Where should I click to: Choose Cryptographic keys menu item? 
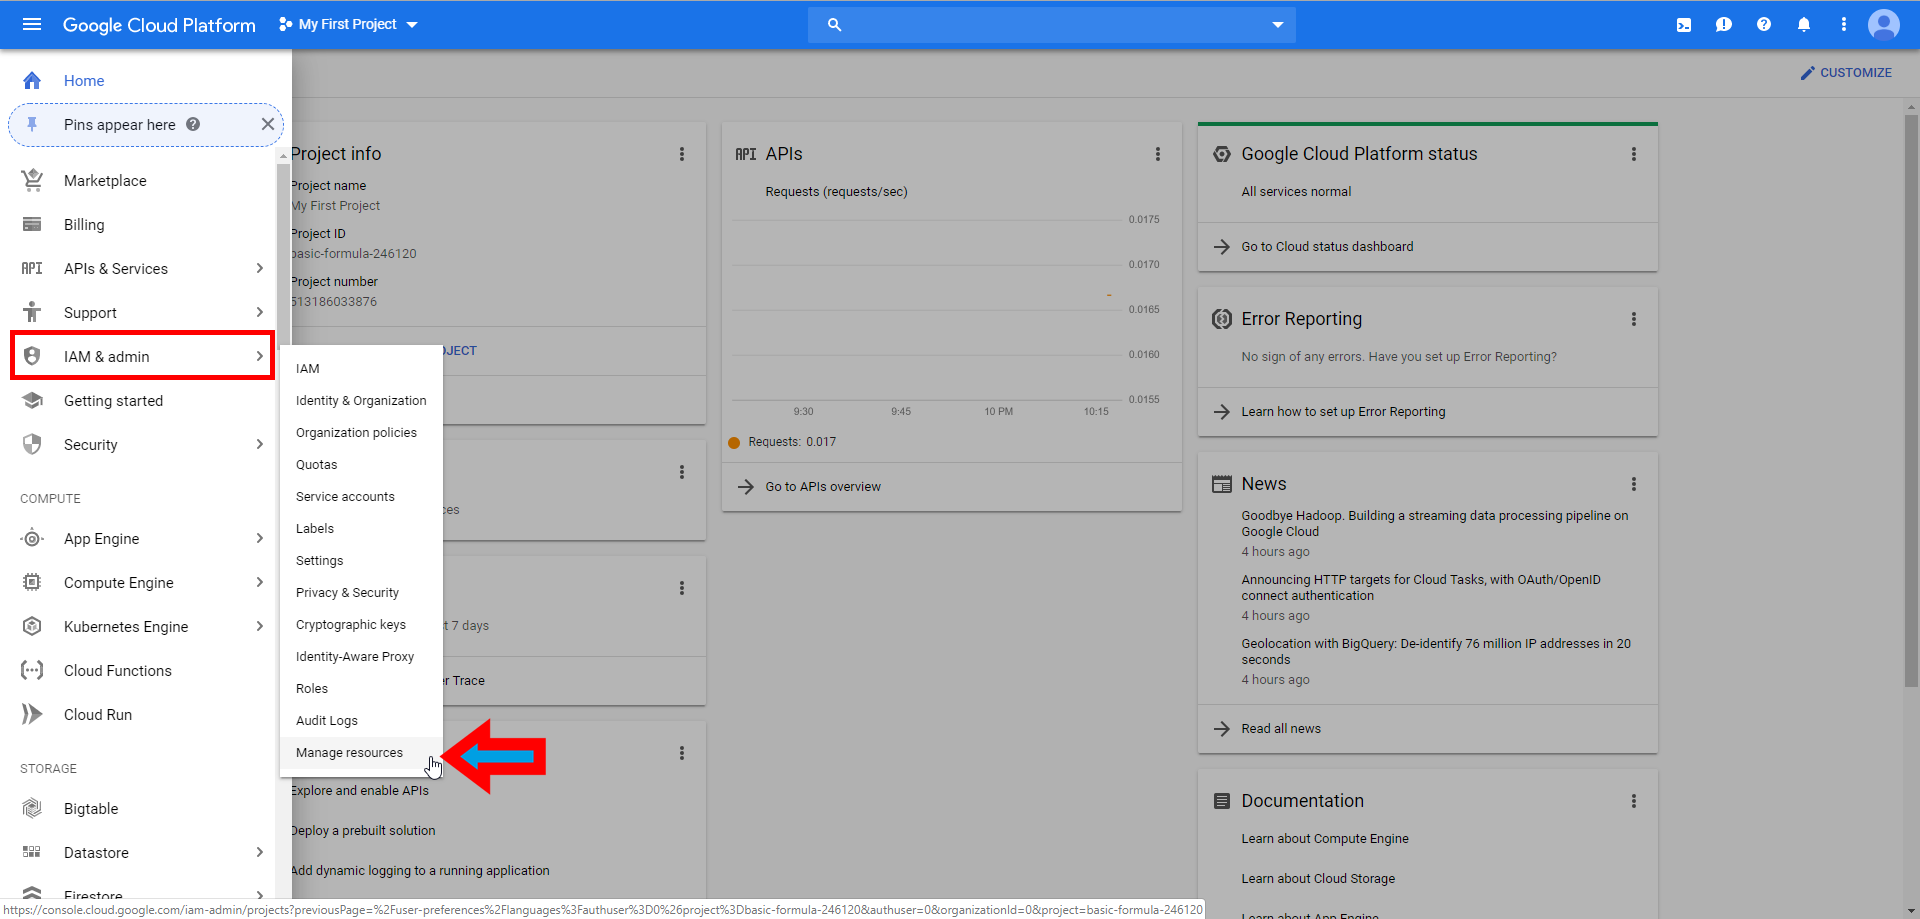point(361,625)
